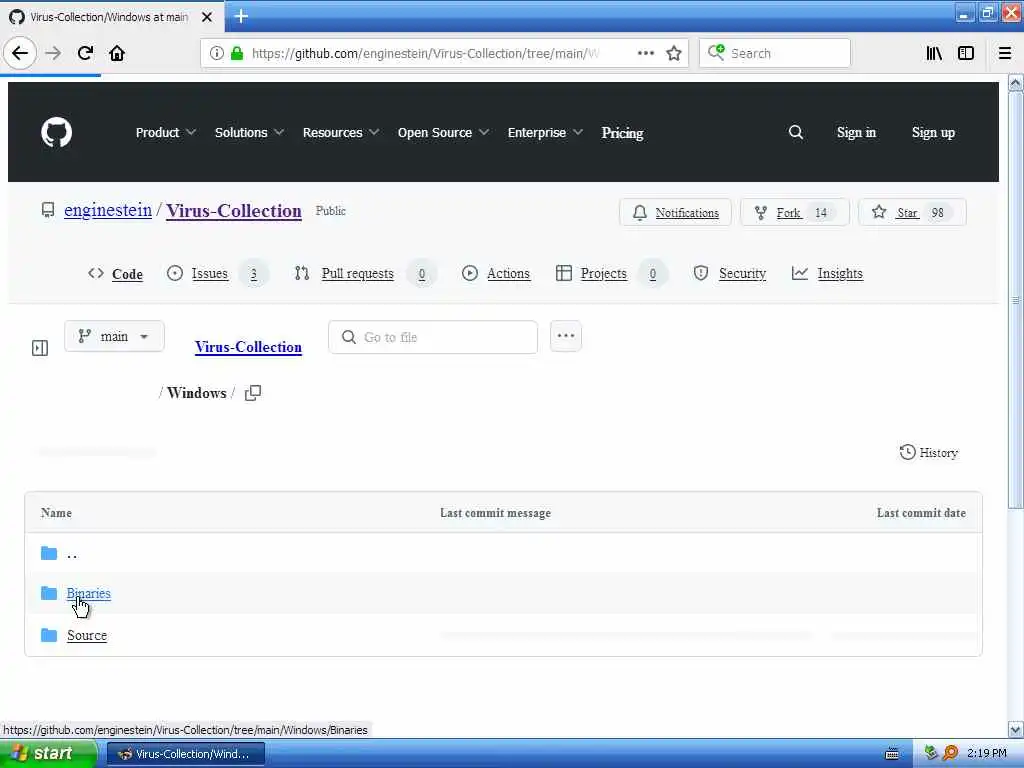
Task: Open the Pull requests tab
Action: pyautogui.click(x=364, y=274)
